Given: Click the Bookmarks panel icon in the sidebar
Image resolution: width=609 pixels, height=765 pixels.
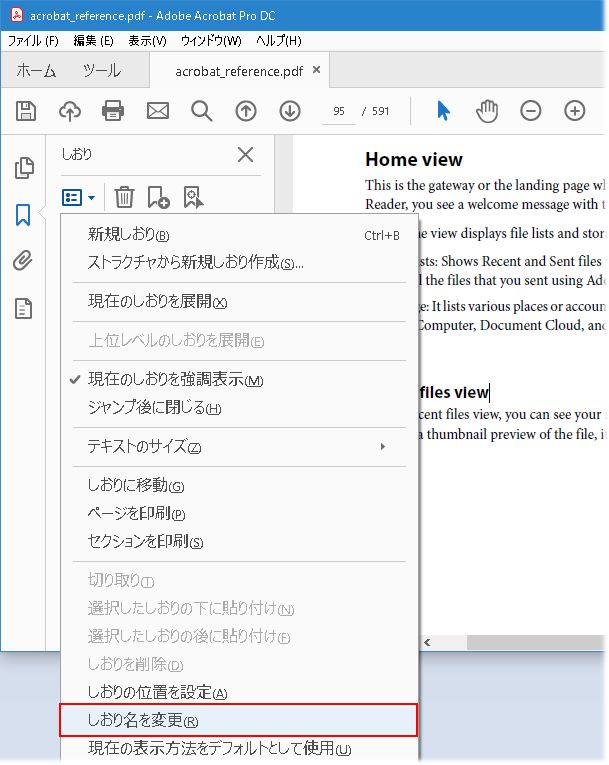Looking at the screenshot, I should click(x=23, y=215).
